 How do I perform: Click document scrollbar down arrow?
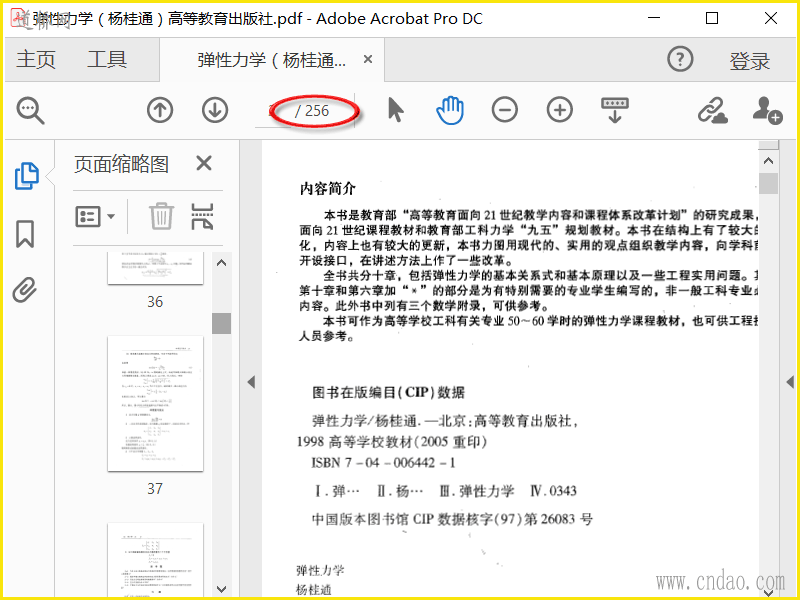coord(768,592)
